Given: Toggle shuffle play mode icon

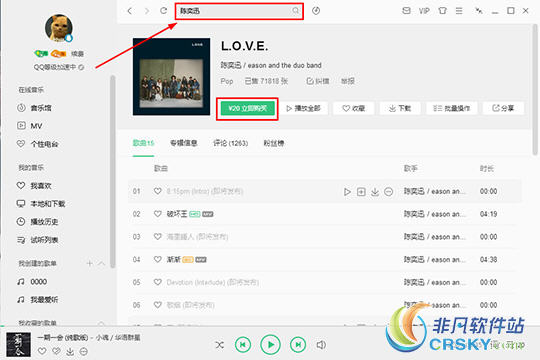Looking at the screenshot, I should (219, 344).
